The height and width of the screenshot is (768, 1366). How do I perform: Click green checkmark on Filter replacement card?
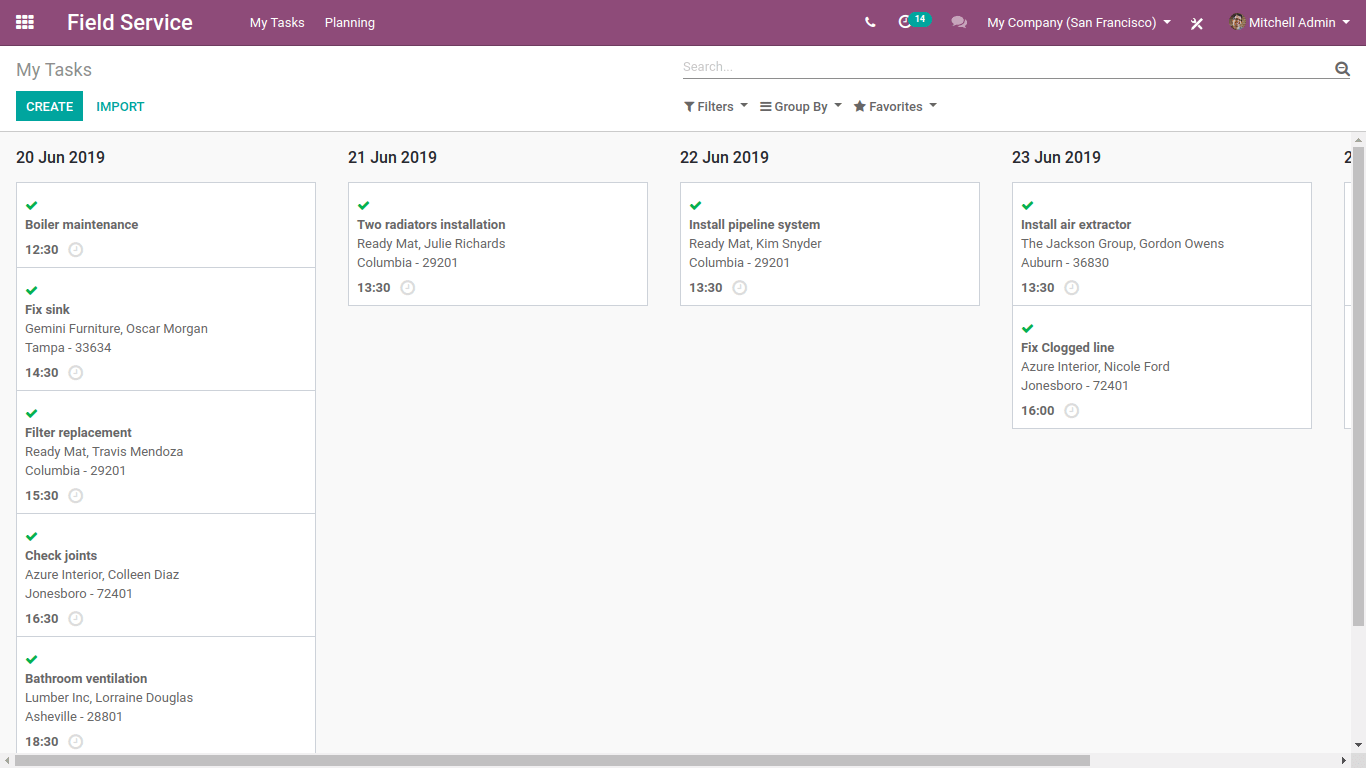coord(32,413)
